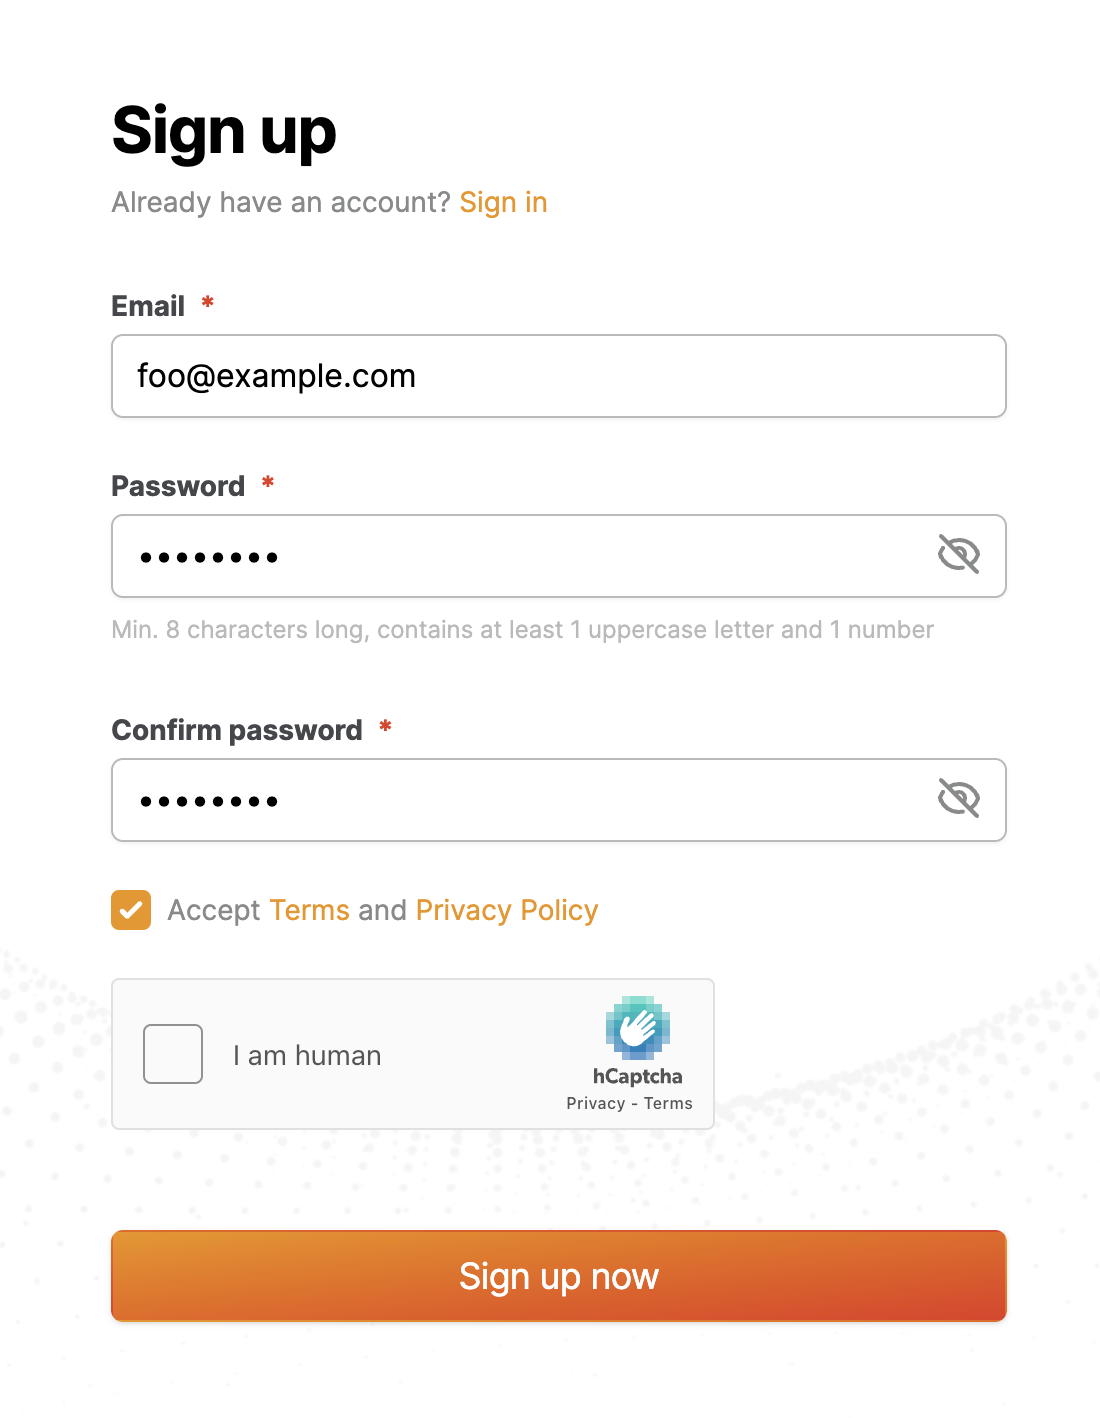Open hCaptcha's small Terms link
This screenshot has height=1418, width=1100.
(x=668, y=1103)
